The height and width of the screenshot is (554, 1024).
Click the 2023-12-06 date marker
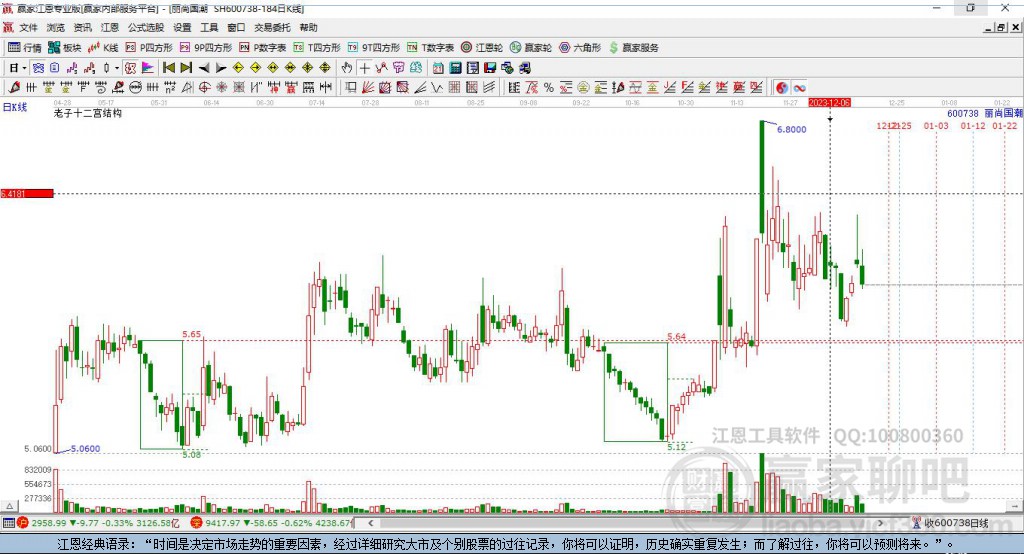829,103
